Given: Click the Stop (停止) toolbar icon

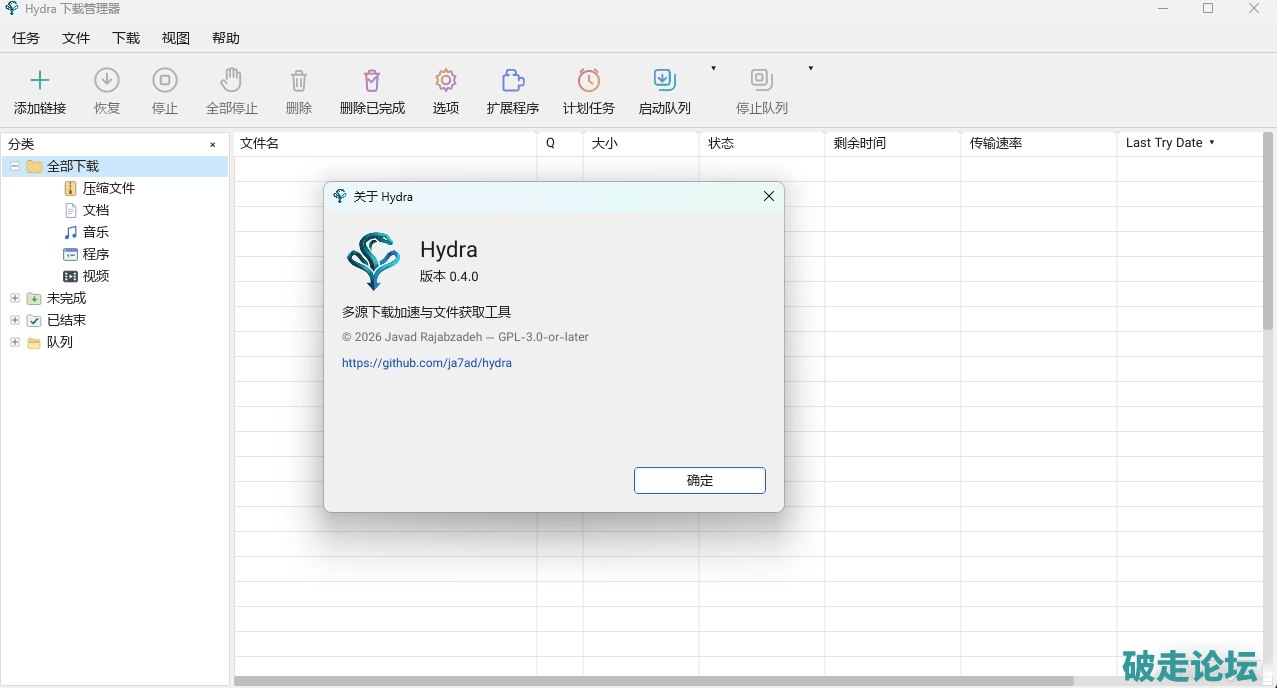Looking at the screenshot, I should pyautogui.click(x=165, y=81).
